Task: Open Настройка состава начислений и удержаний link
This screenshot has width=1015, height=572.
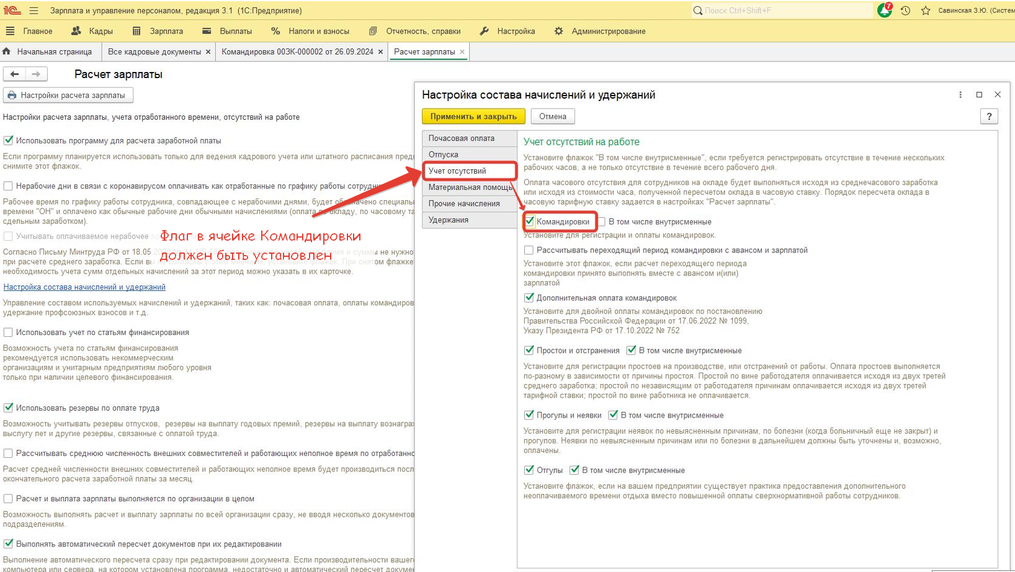Action: click(x=84, y=287)
